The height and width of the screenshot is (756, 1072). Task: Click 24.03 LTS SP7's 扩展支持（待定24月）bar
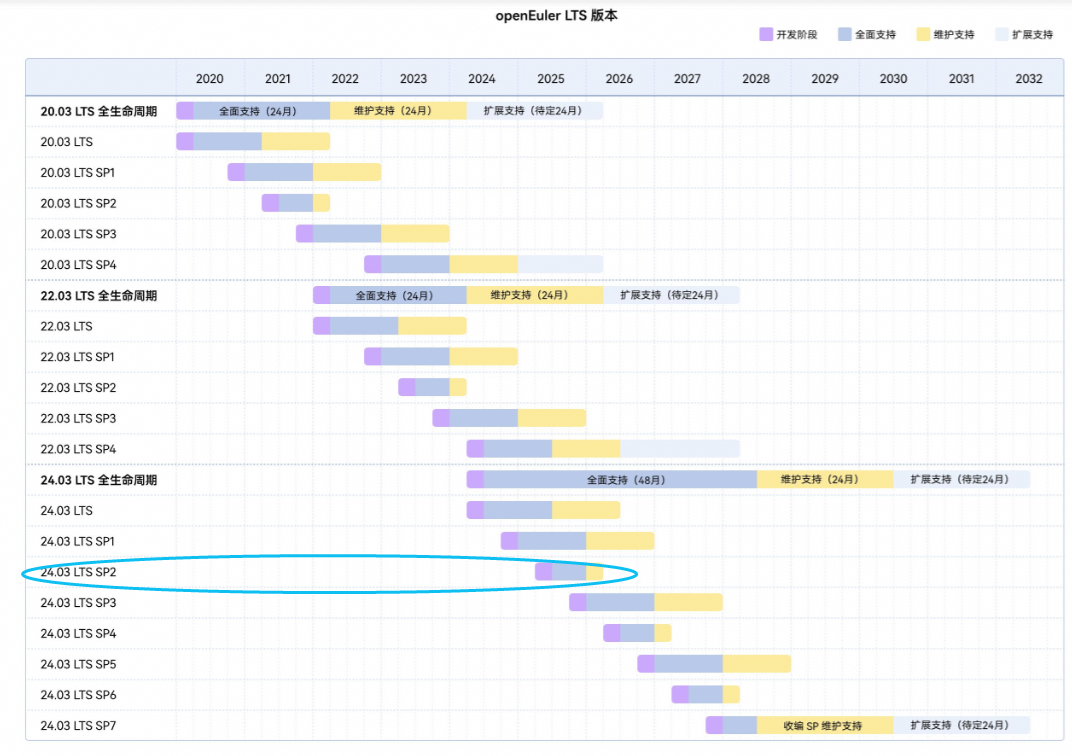[x=961, y=726]
